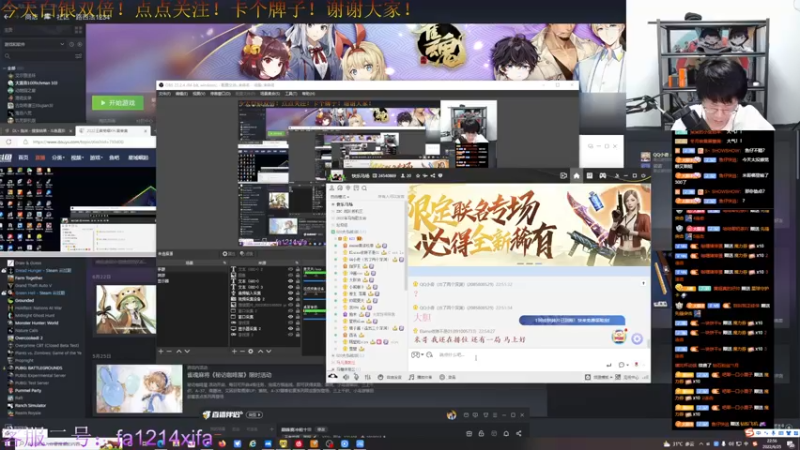
Task: Expand the red-text sub-channel in YY list
Action: point(334,362)
